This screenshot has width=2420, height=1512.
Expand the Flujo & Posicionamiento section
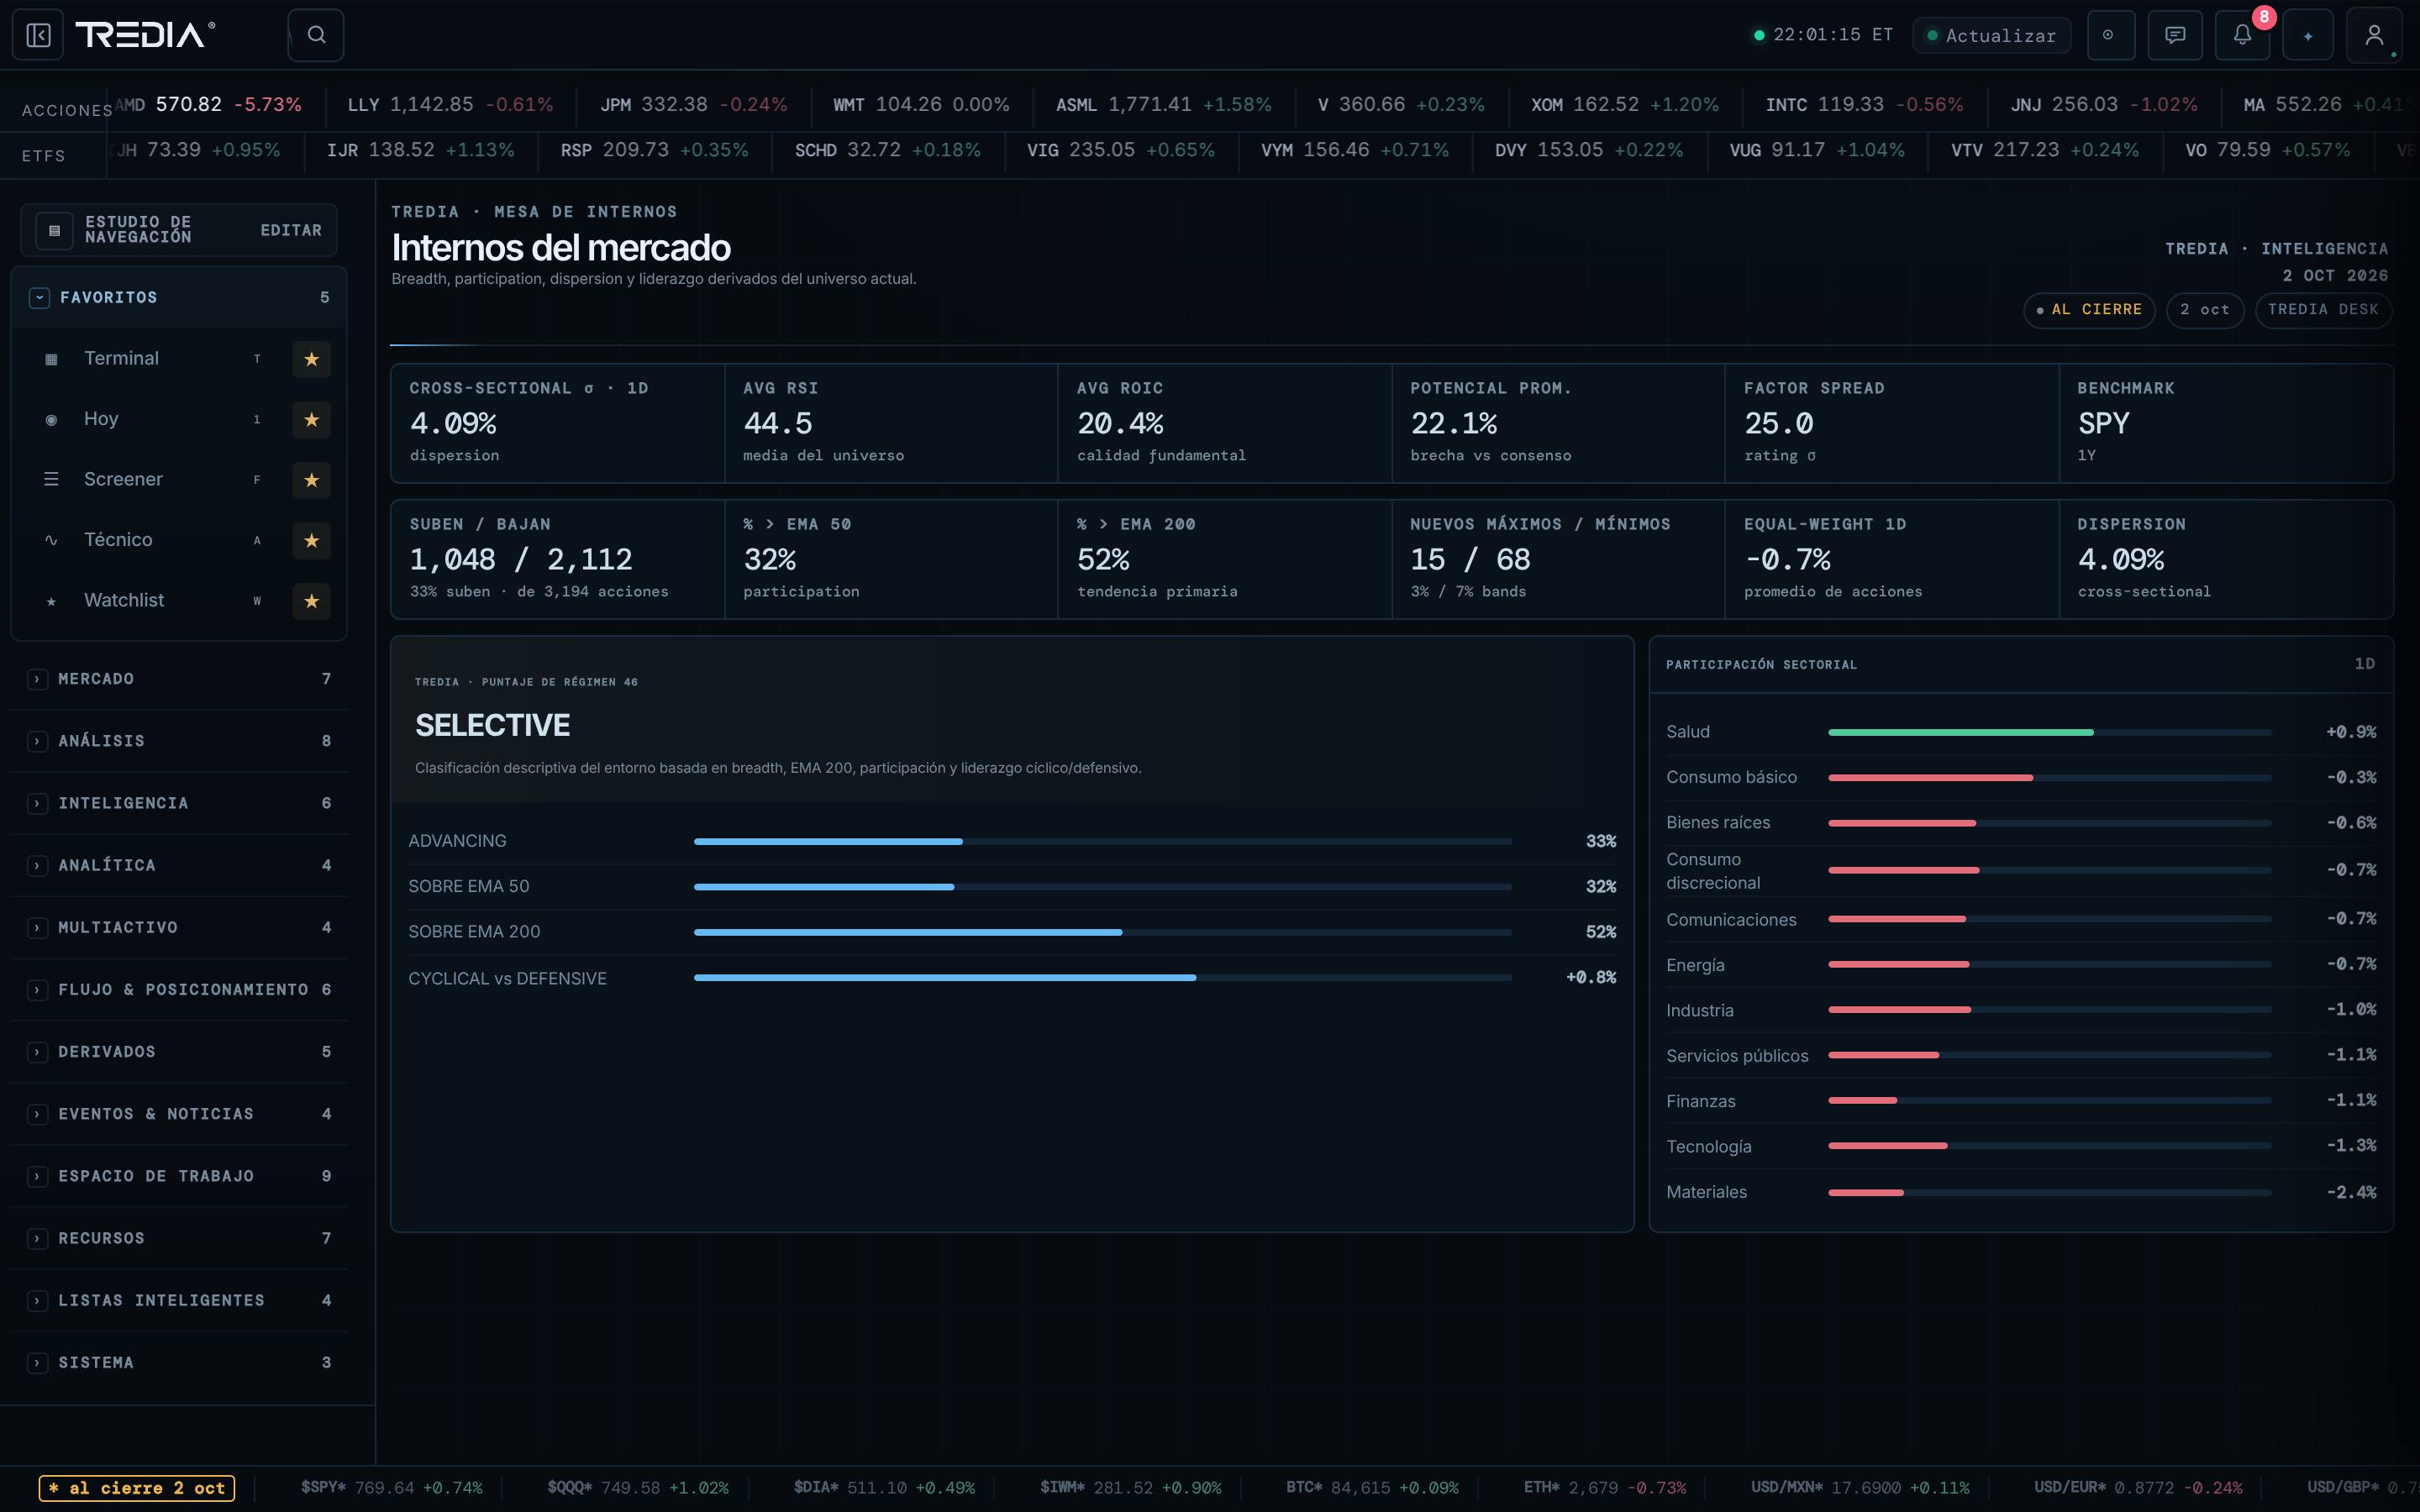click(179, 990)
